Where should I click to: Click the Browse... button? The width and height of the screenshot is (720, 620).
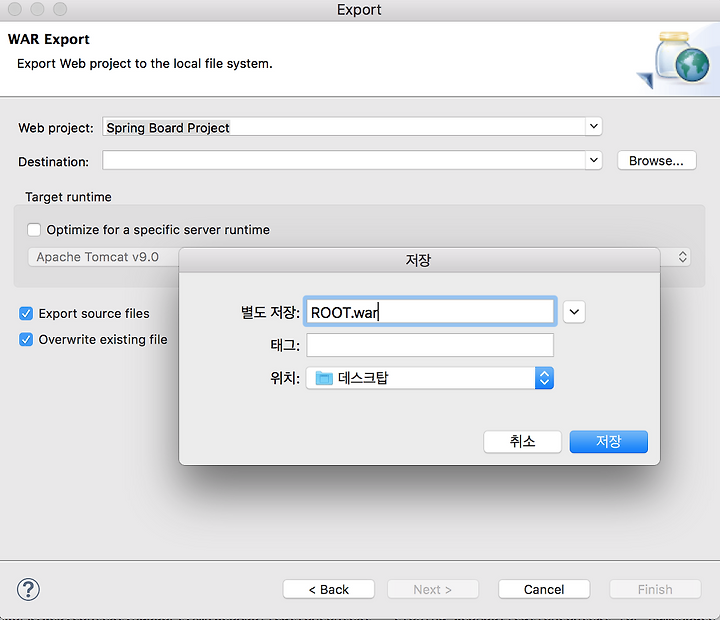tap(657, 161)
